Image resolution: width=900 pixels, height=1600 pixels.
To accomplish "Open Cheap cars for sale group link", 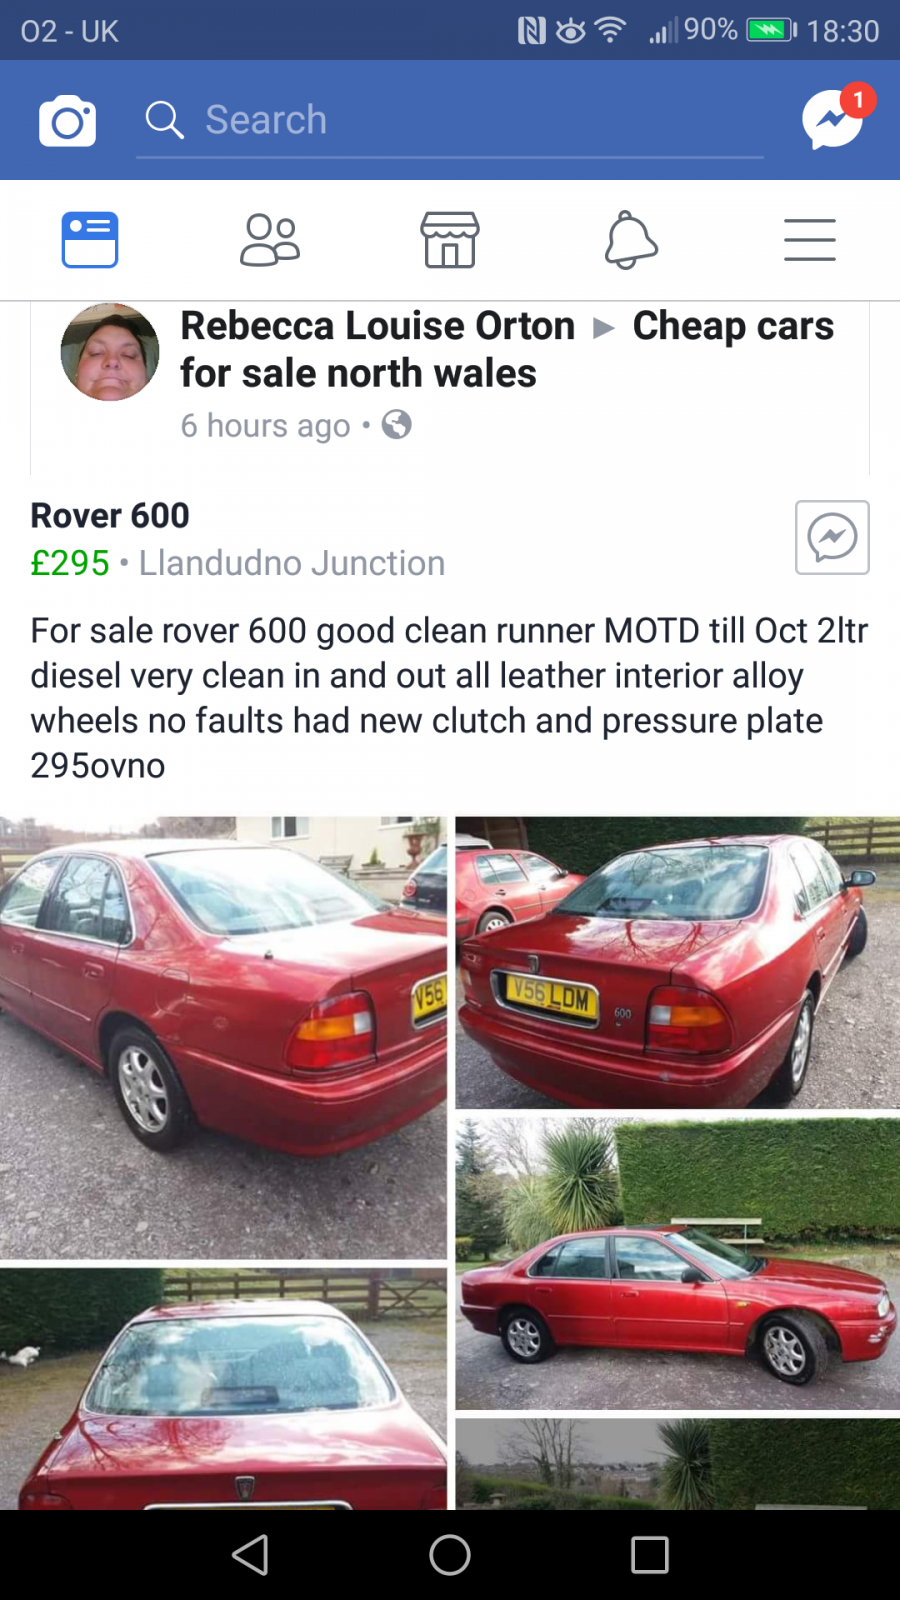I will (x=507, y=349).
